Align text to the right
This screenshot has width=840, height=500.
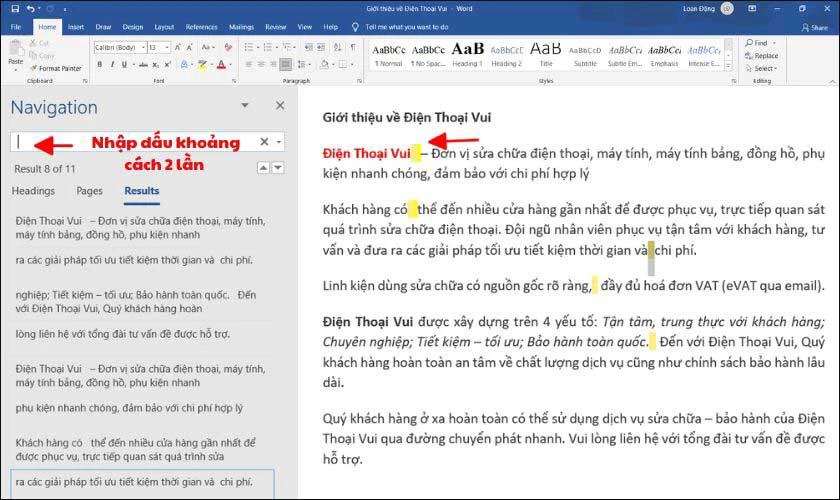pos(273,64)
